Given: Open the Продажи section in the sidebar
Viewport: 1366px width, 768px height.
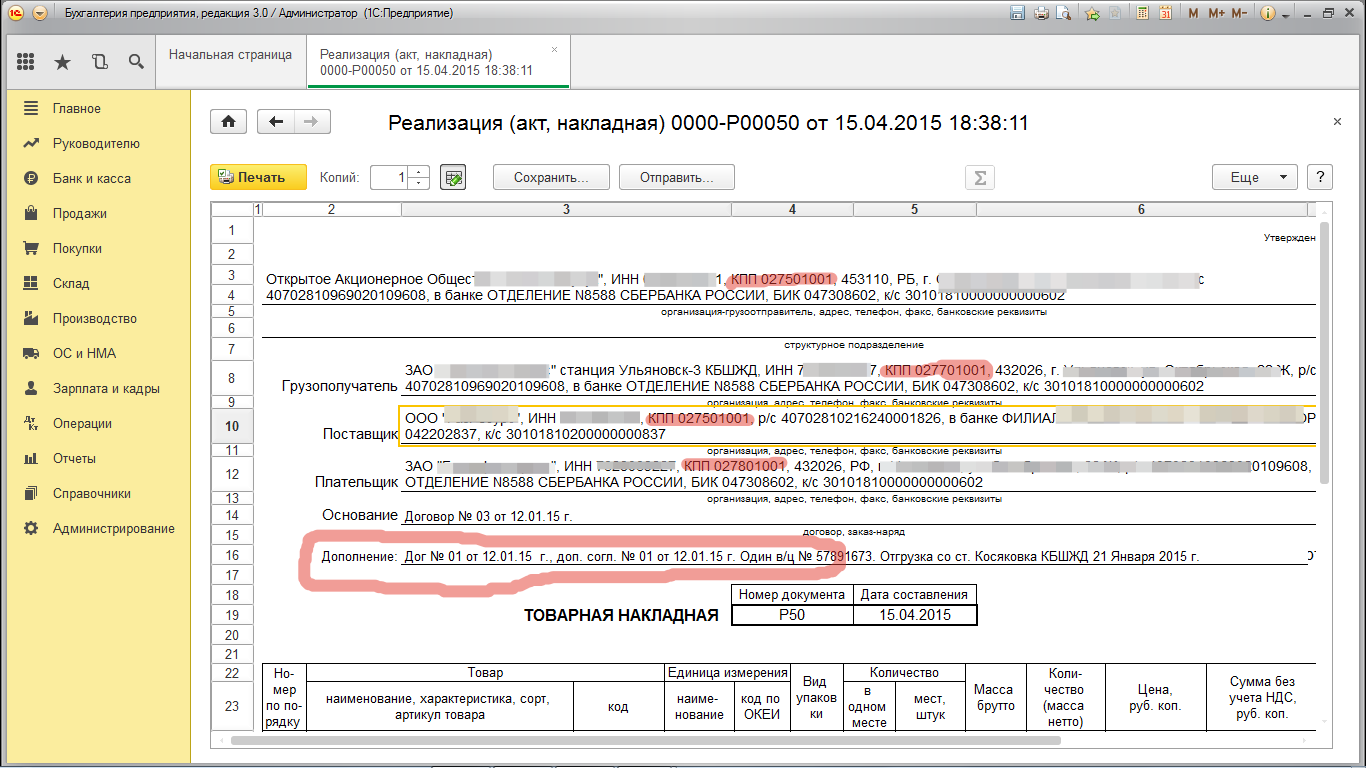Looking at the screenshot, I should point(80,213).
